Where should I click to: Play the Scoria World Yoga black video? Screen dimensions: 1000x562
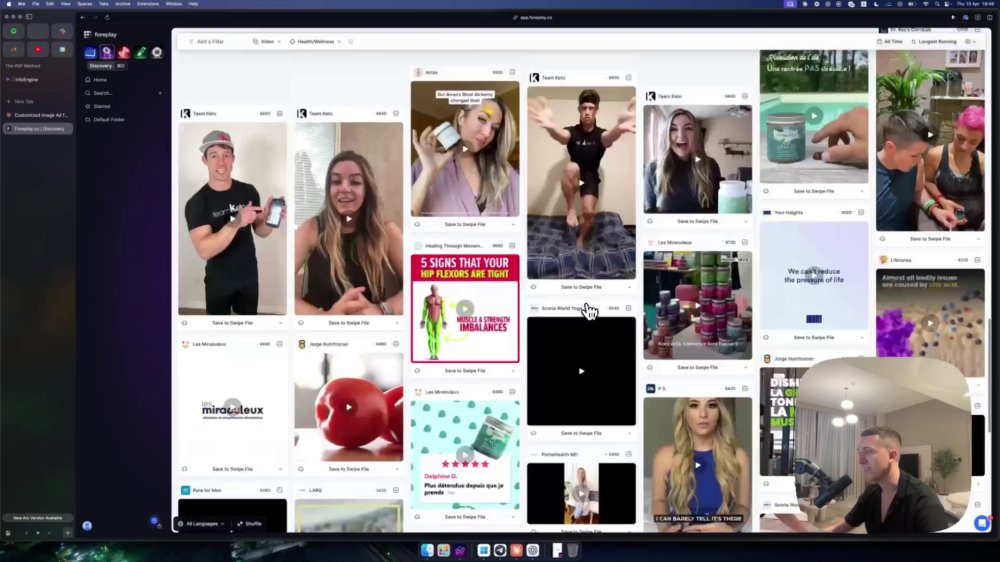[x=581, y=371]
